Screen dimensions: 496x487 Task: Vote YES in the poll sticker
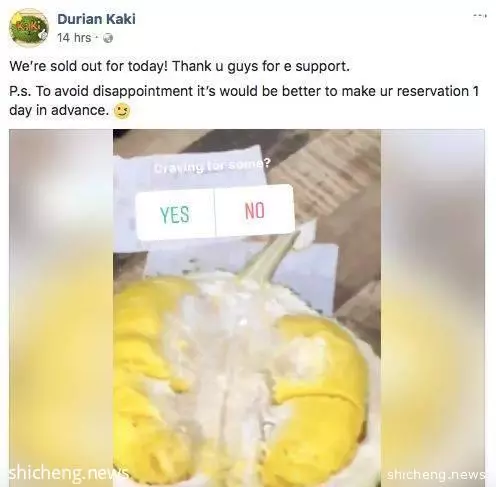coord(175,214)
